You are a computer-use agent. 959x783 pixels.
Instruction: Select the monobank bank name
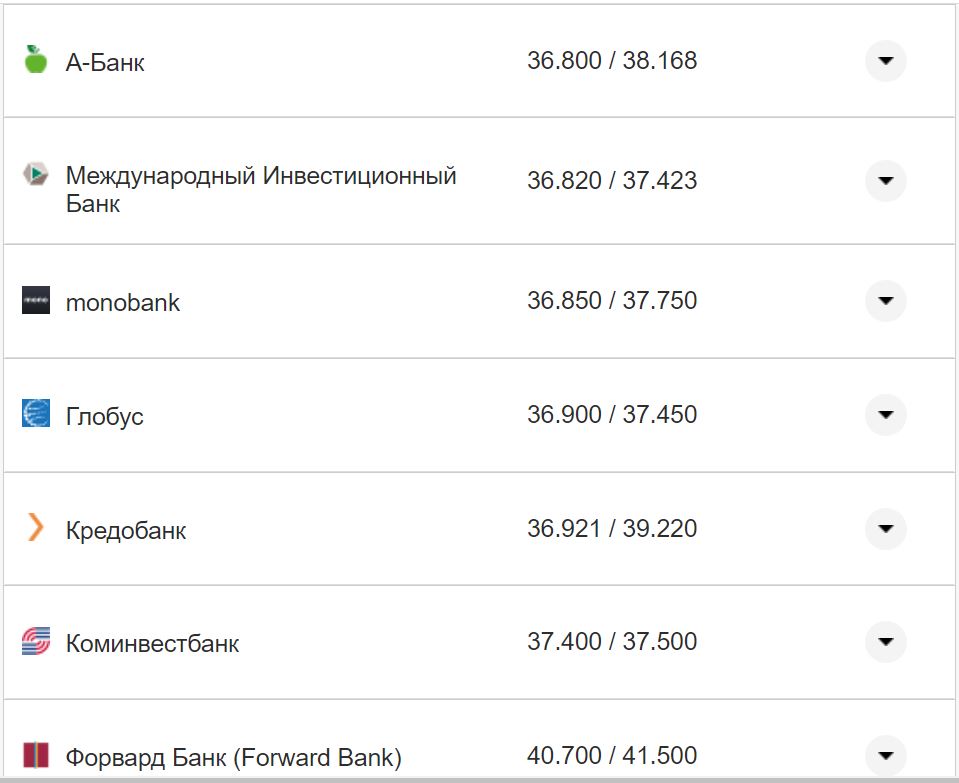[122, 302]
